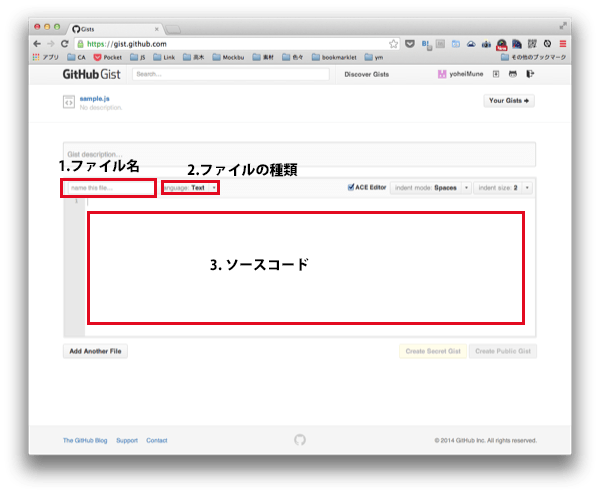Click the code file icon beside sample.js
600x494 pixels.
pyautogui.click(x=69, y=102)
